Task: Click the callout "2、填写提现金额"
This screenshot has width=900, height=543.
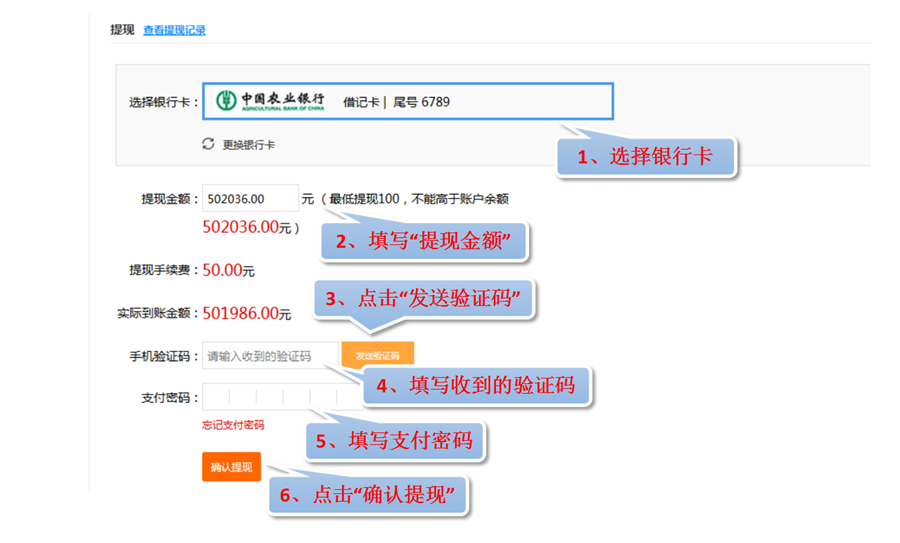Action: tap(423, 242)
